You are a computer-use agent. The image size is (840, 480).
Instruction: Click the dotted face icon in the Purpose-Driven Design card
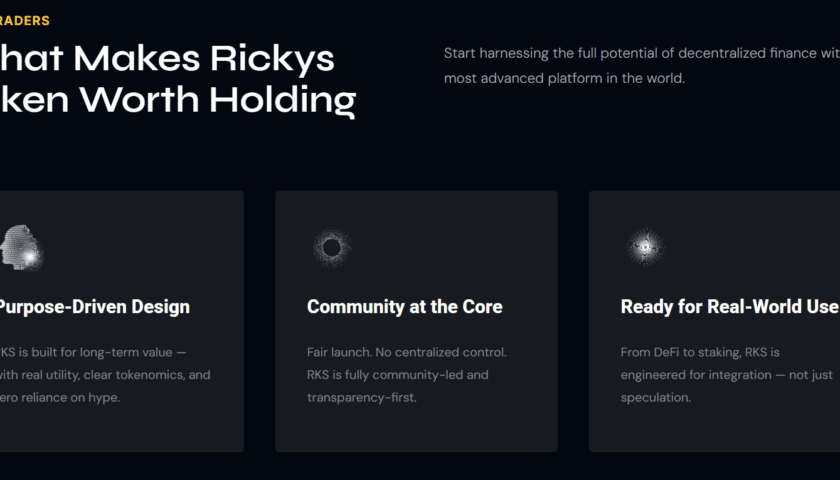point(22,246)
